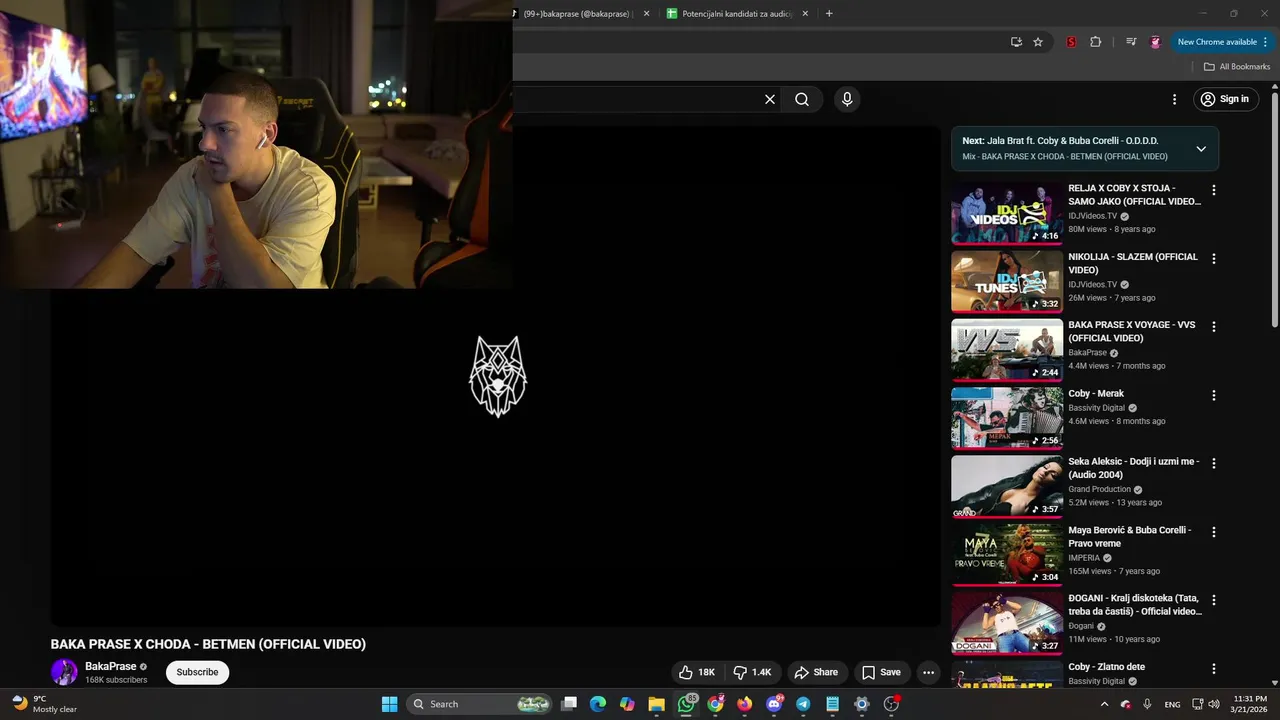
Task: Open BakaPrase channel name link
Action: point(111,666)
